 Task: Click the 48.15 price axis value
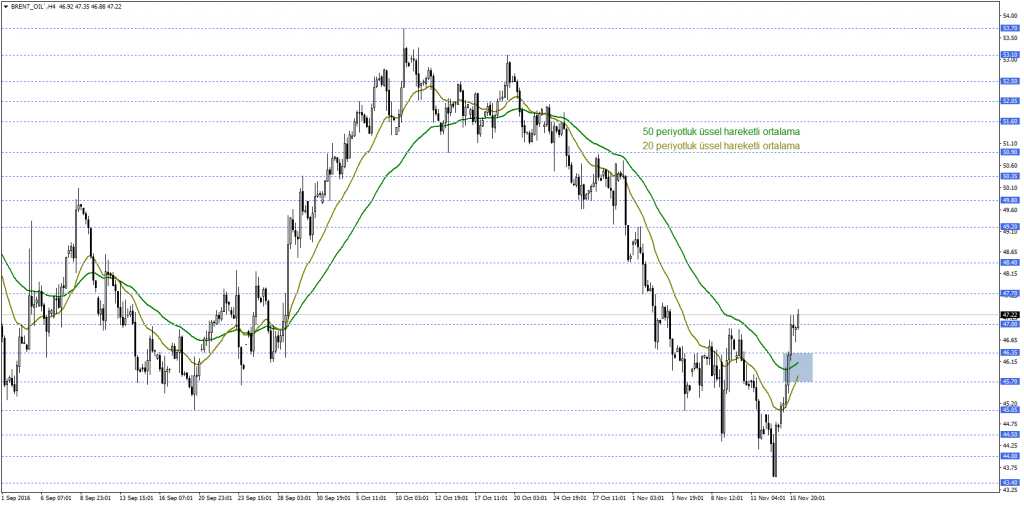tap(1010, 274)
